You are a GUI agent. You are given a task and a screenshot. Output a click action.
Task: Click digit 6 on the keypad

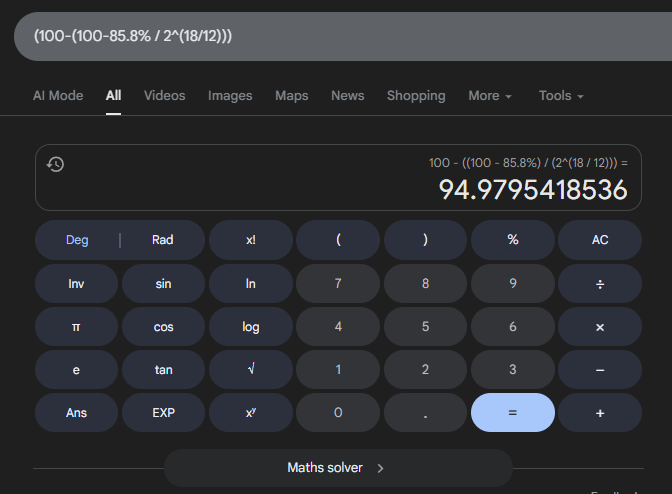click(x=513, y=327)
